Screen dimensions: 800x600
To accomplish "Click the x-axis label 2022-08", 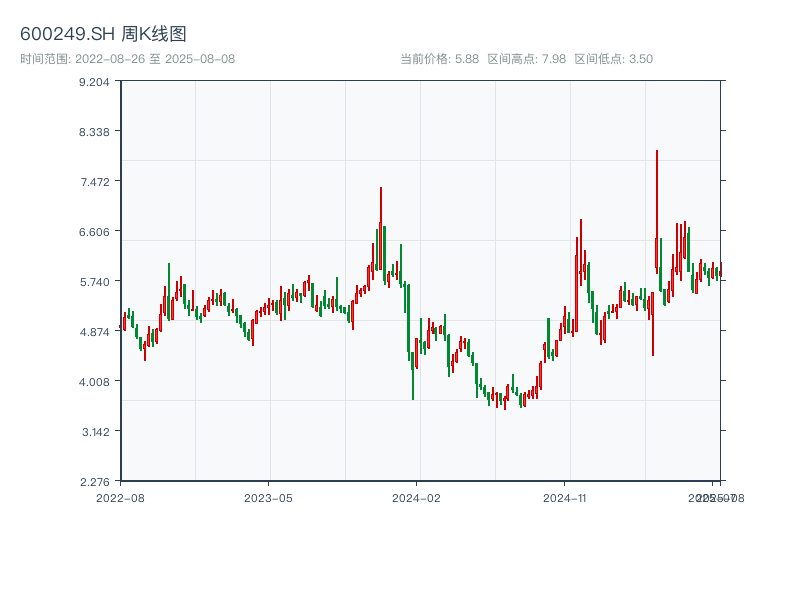I will [120, 498].
